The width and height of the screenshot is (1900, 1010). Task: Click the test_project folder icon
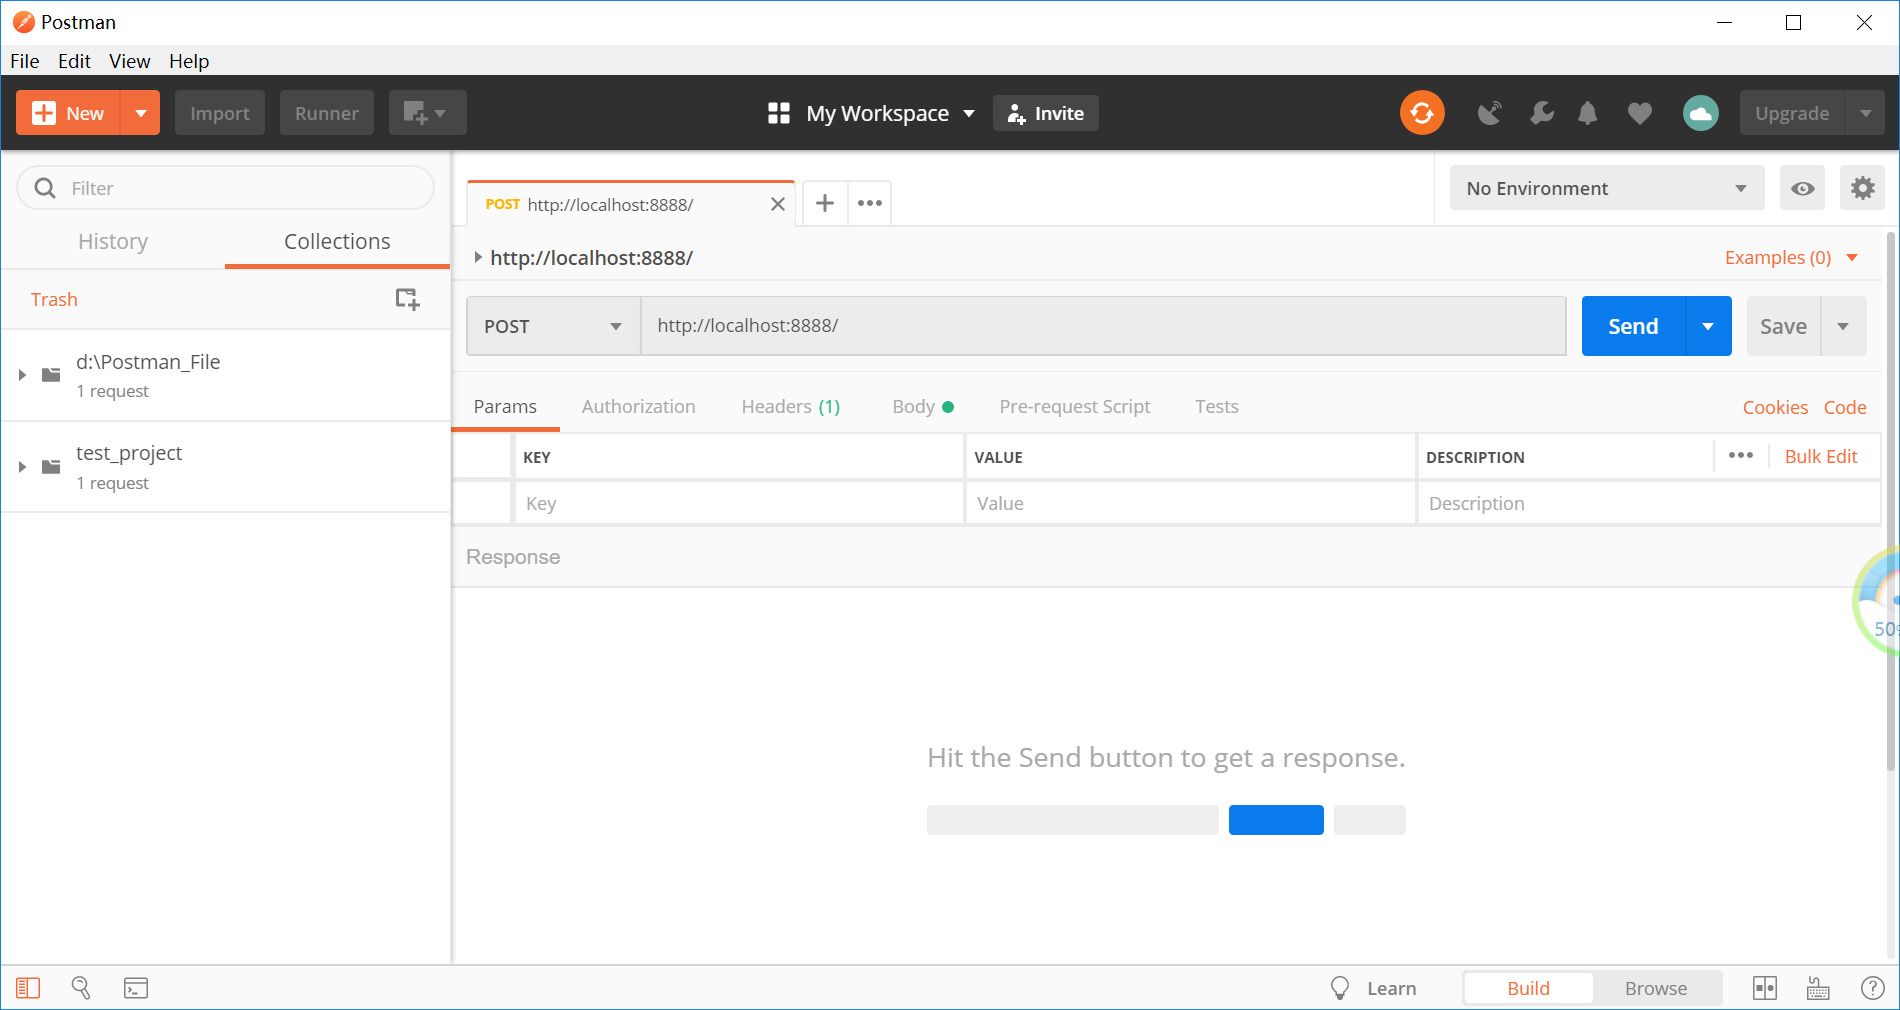(x=51, y=467)
